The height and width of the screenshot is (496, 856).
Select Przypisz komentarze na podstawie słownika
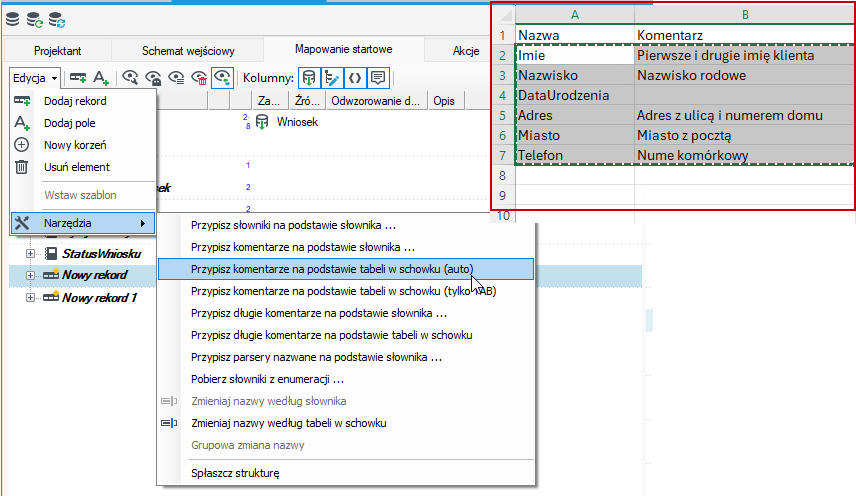pyautogui.click(x=346, y=247)
